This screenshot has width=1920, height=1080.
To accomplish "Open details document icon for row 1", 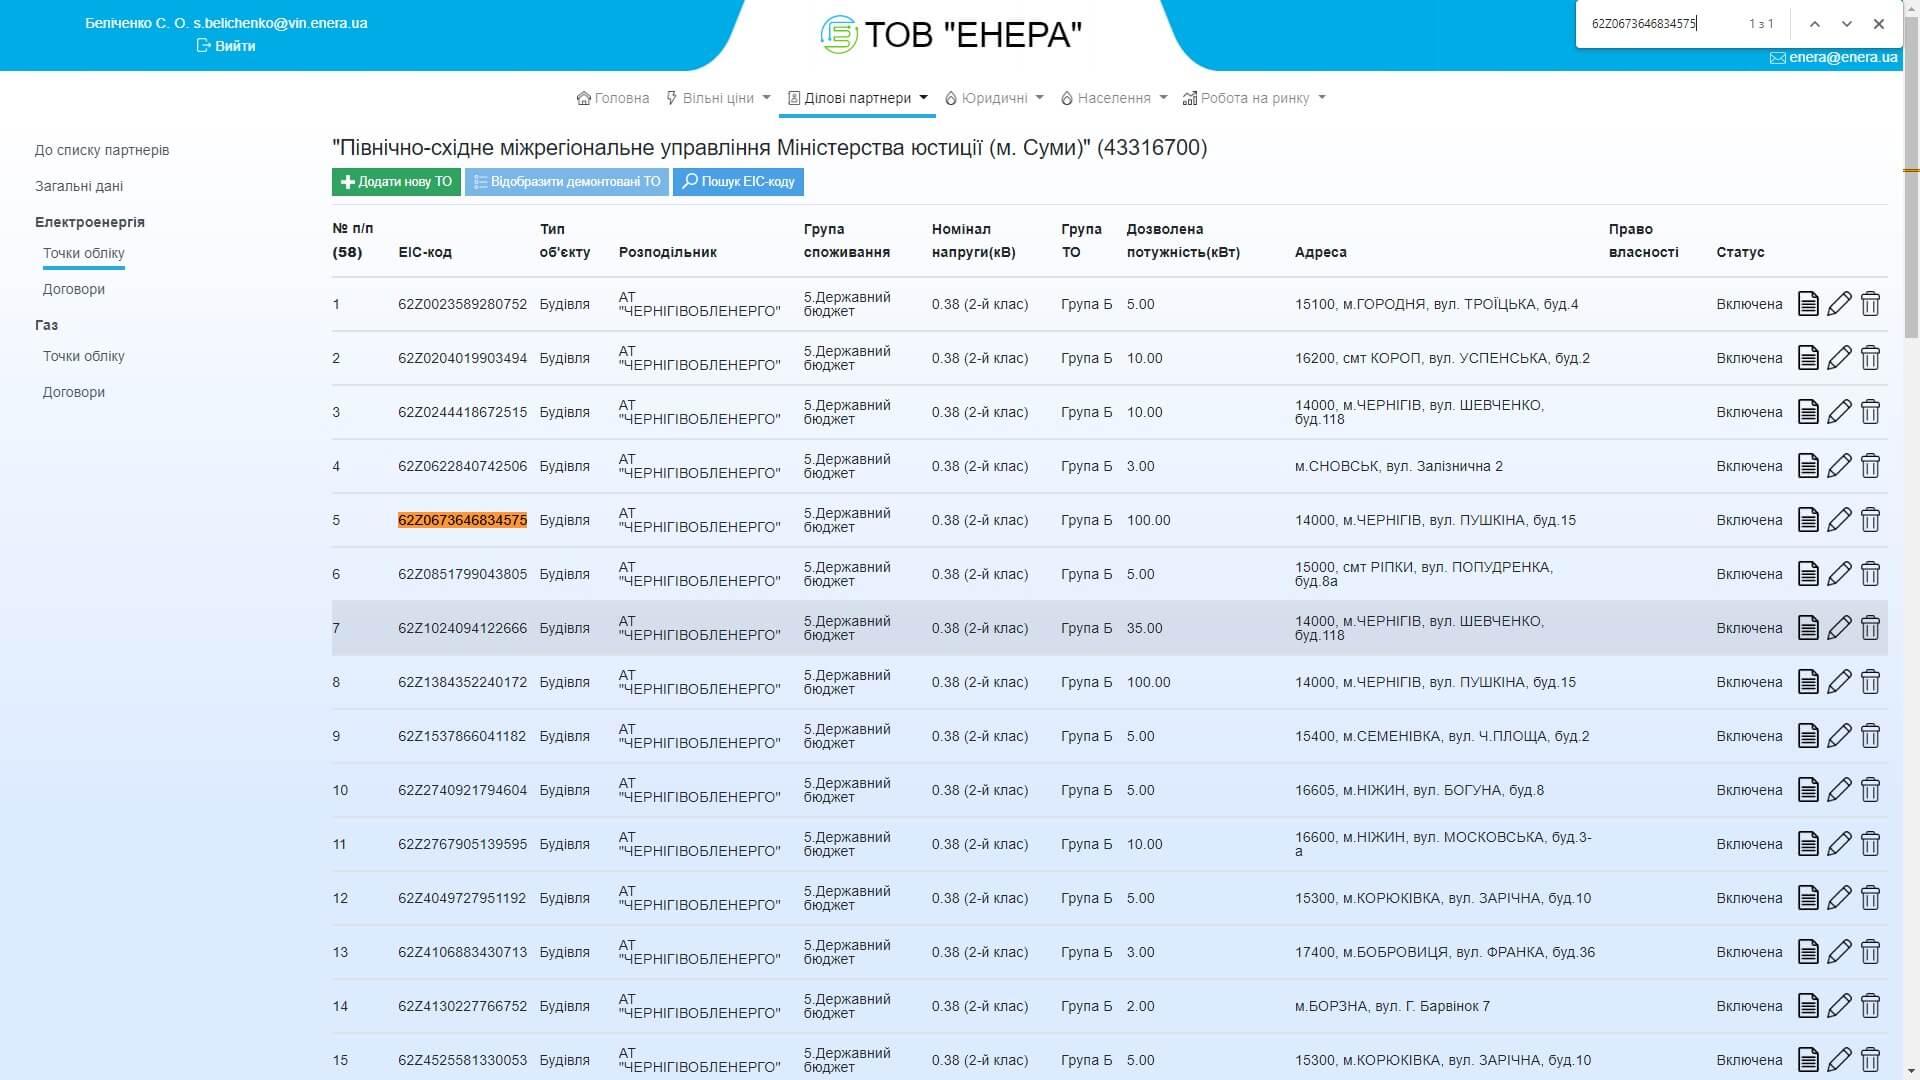I will pos(1807,304).
